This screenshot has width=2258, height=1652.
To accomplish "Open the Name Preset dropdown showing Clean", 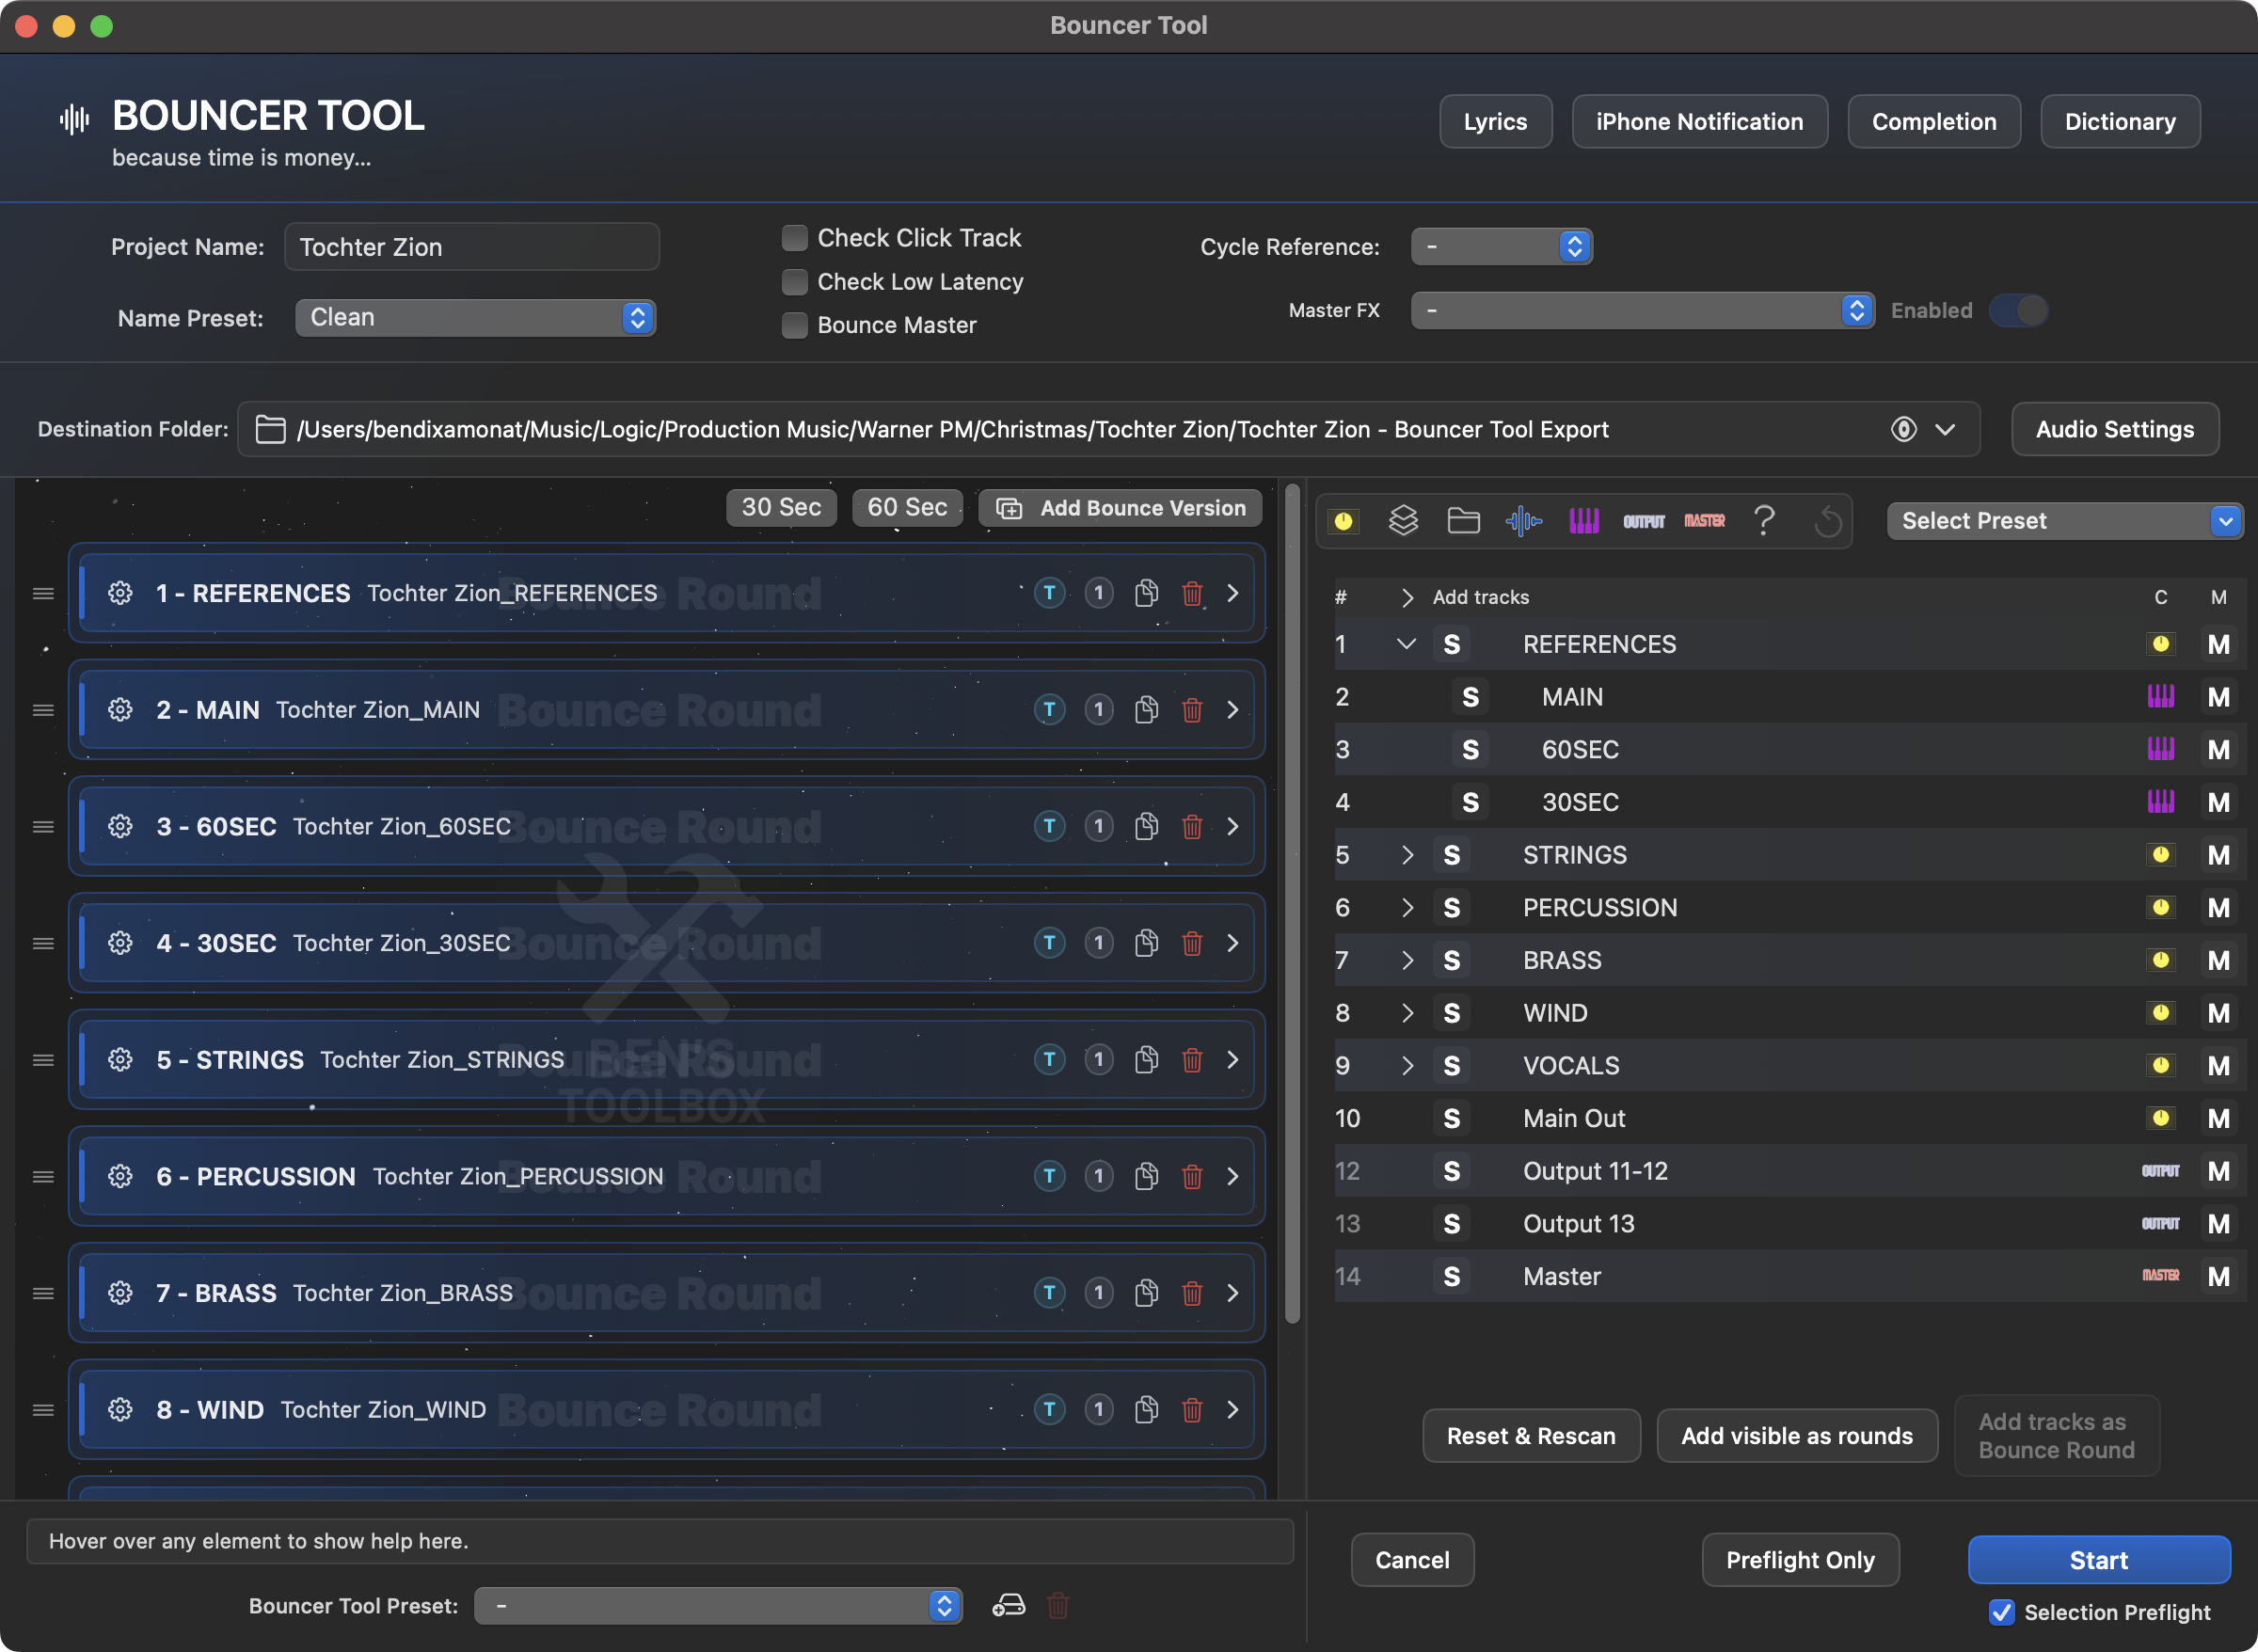I will click(475, 318).
